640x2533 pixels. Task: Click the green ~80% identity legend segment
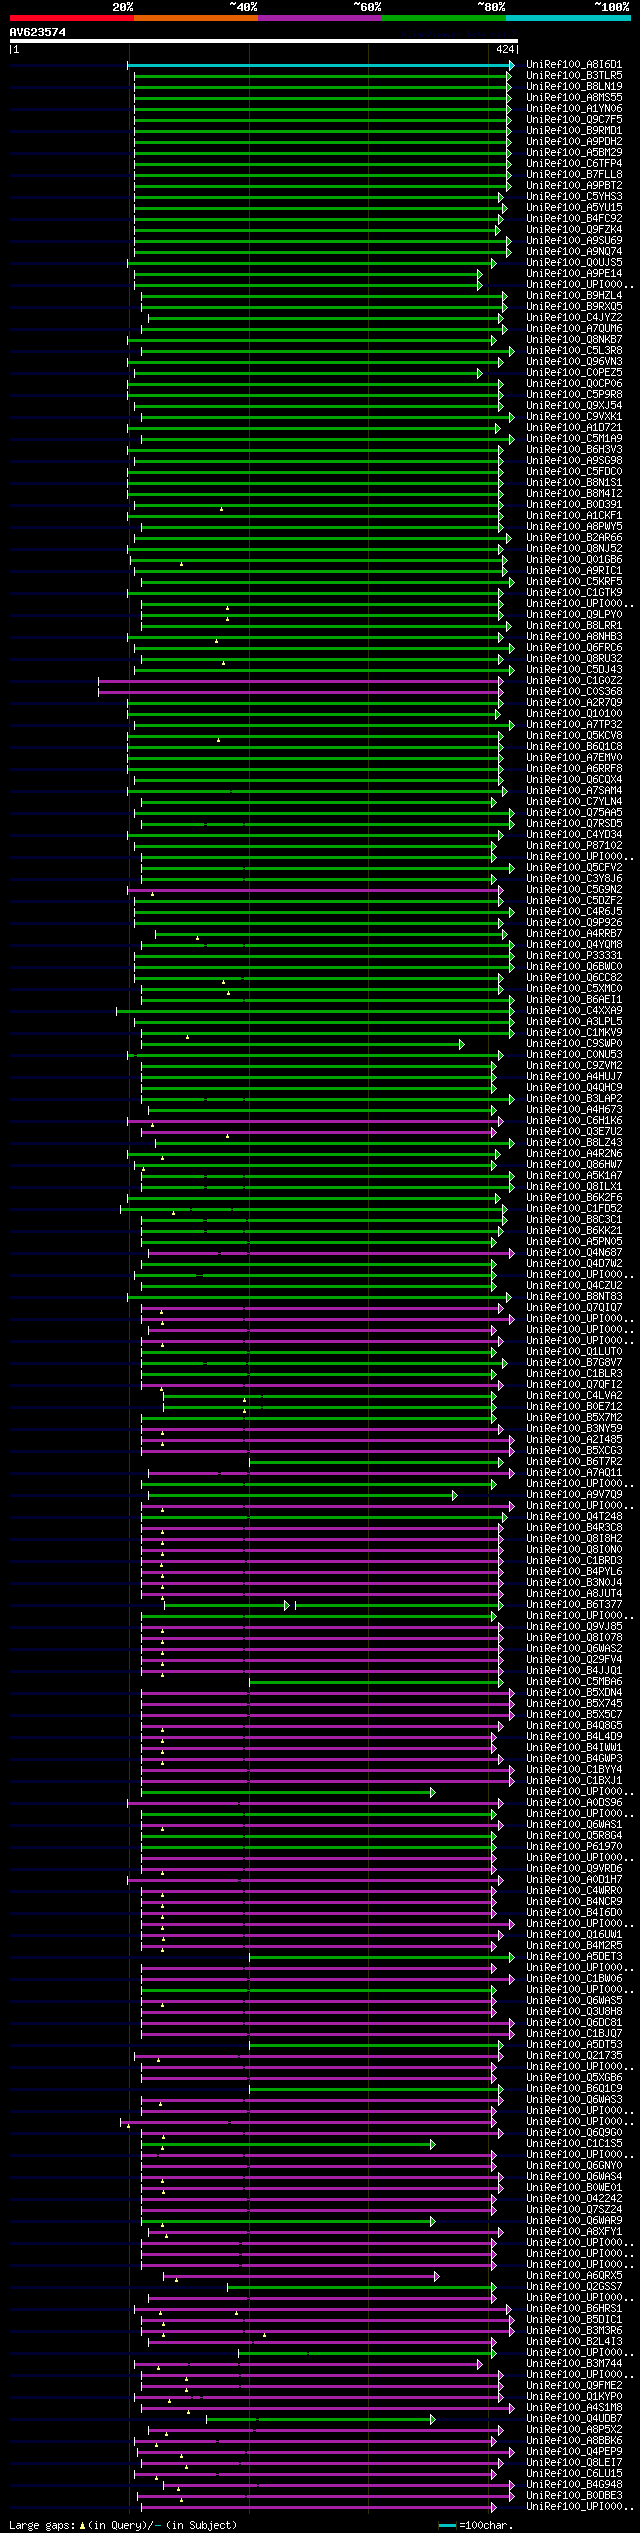tap(443, 18)
